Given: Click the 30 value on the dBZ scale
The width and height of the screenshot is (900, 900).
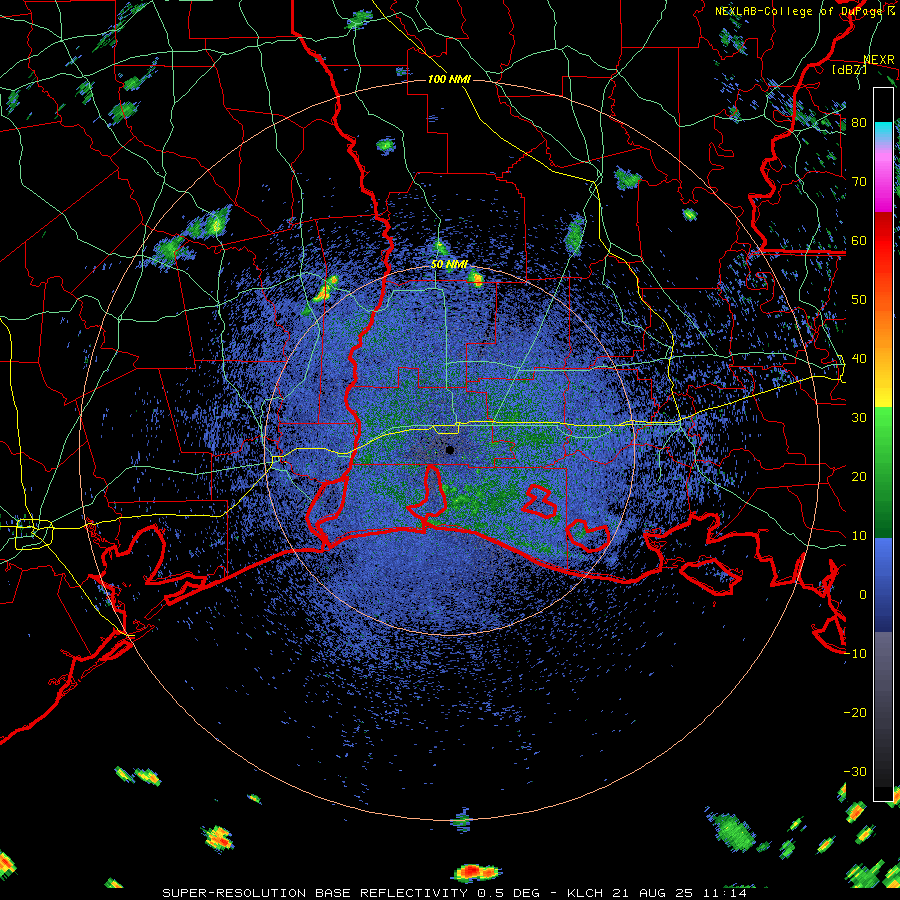Looking at the screenshot, I should click(859, 418).
